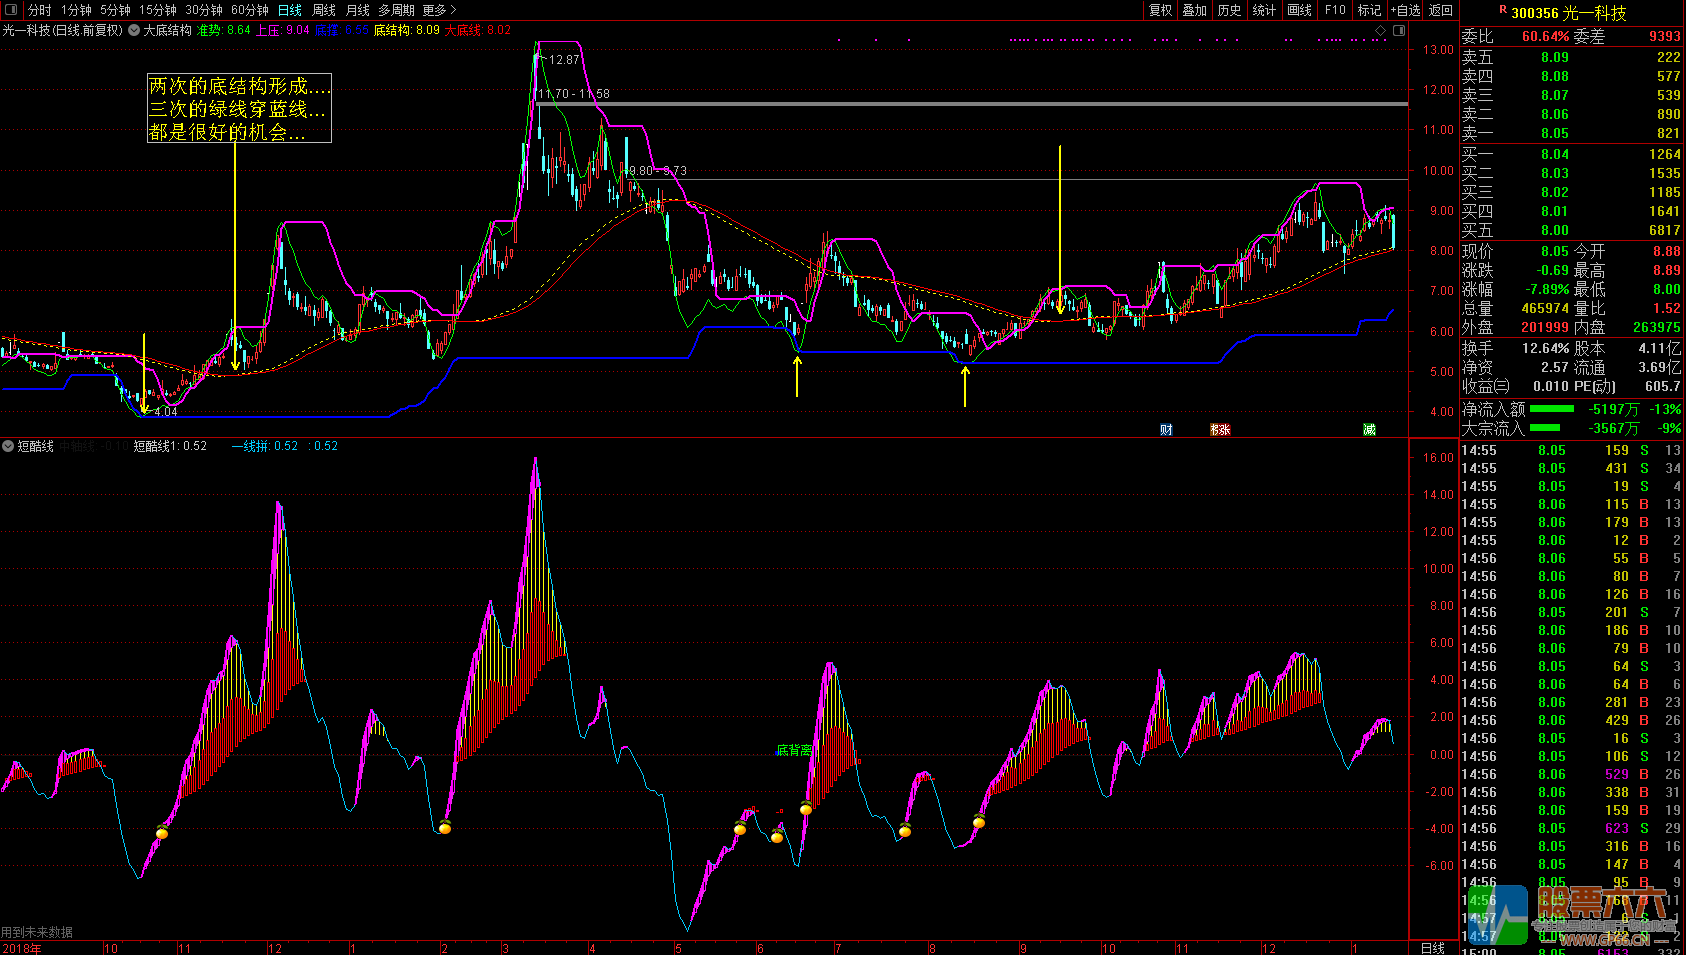The width and height of the screenshot is (1686, 955).
Task: Select the 30分钟 period tab
Action: coord(204,10)
